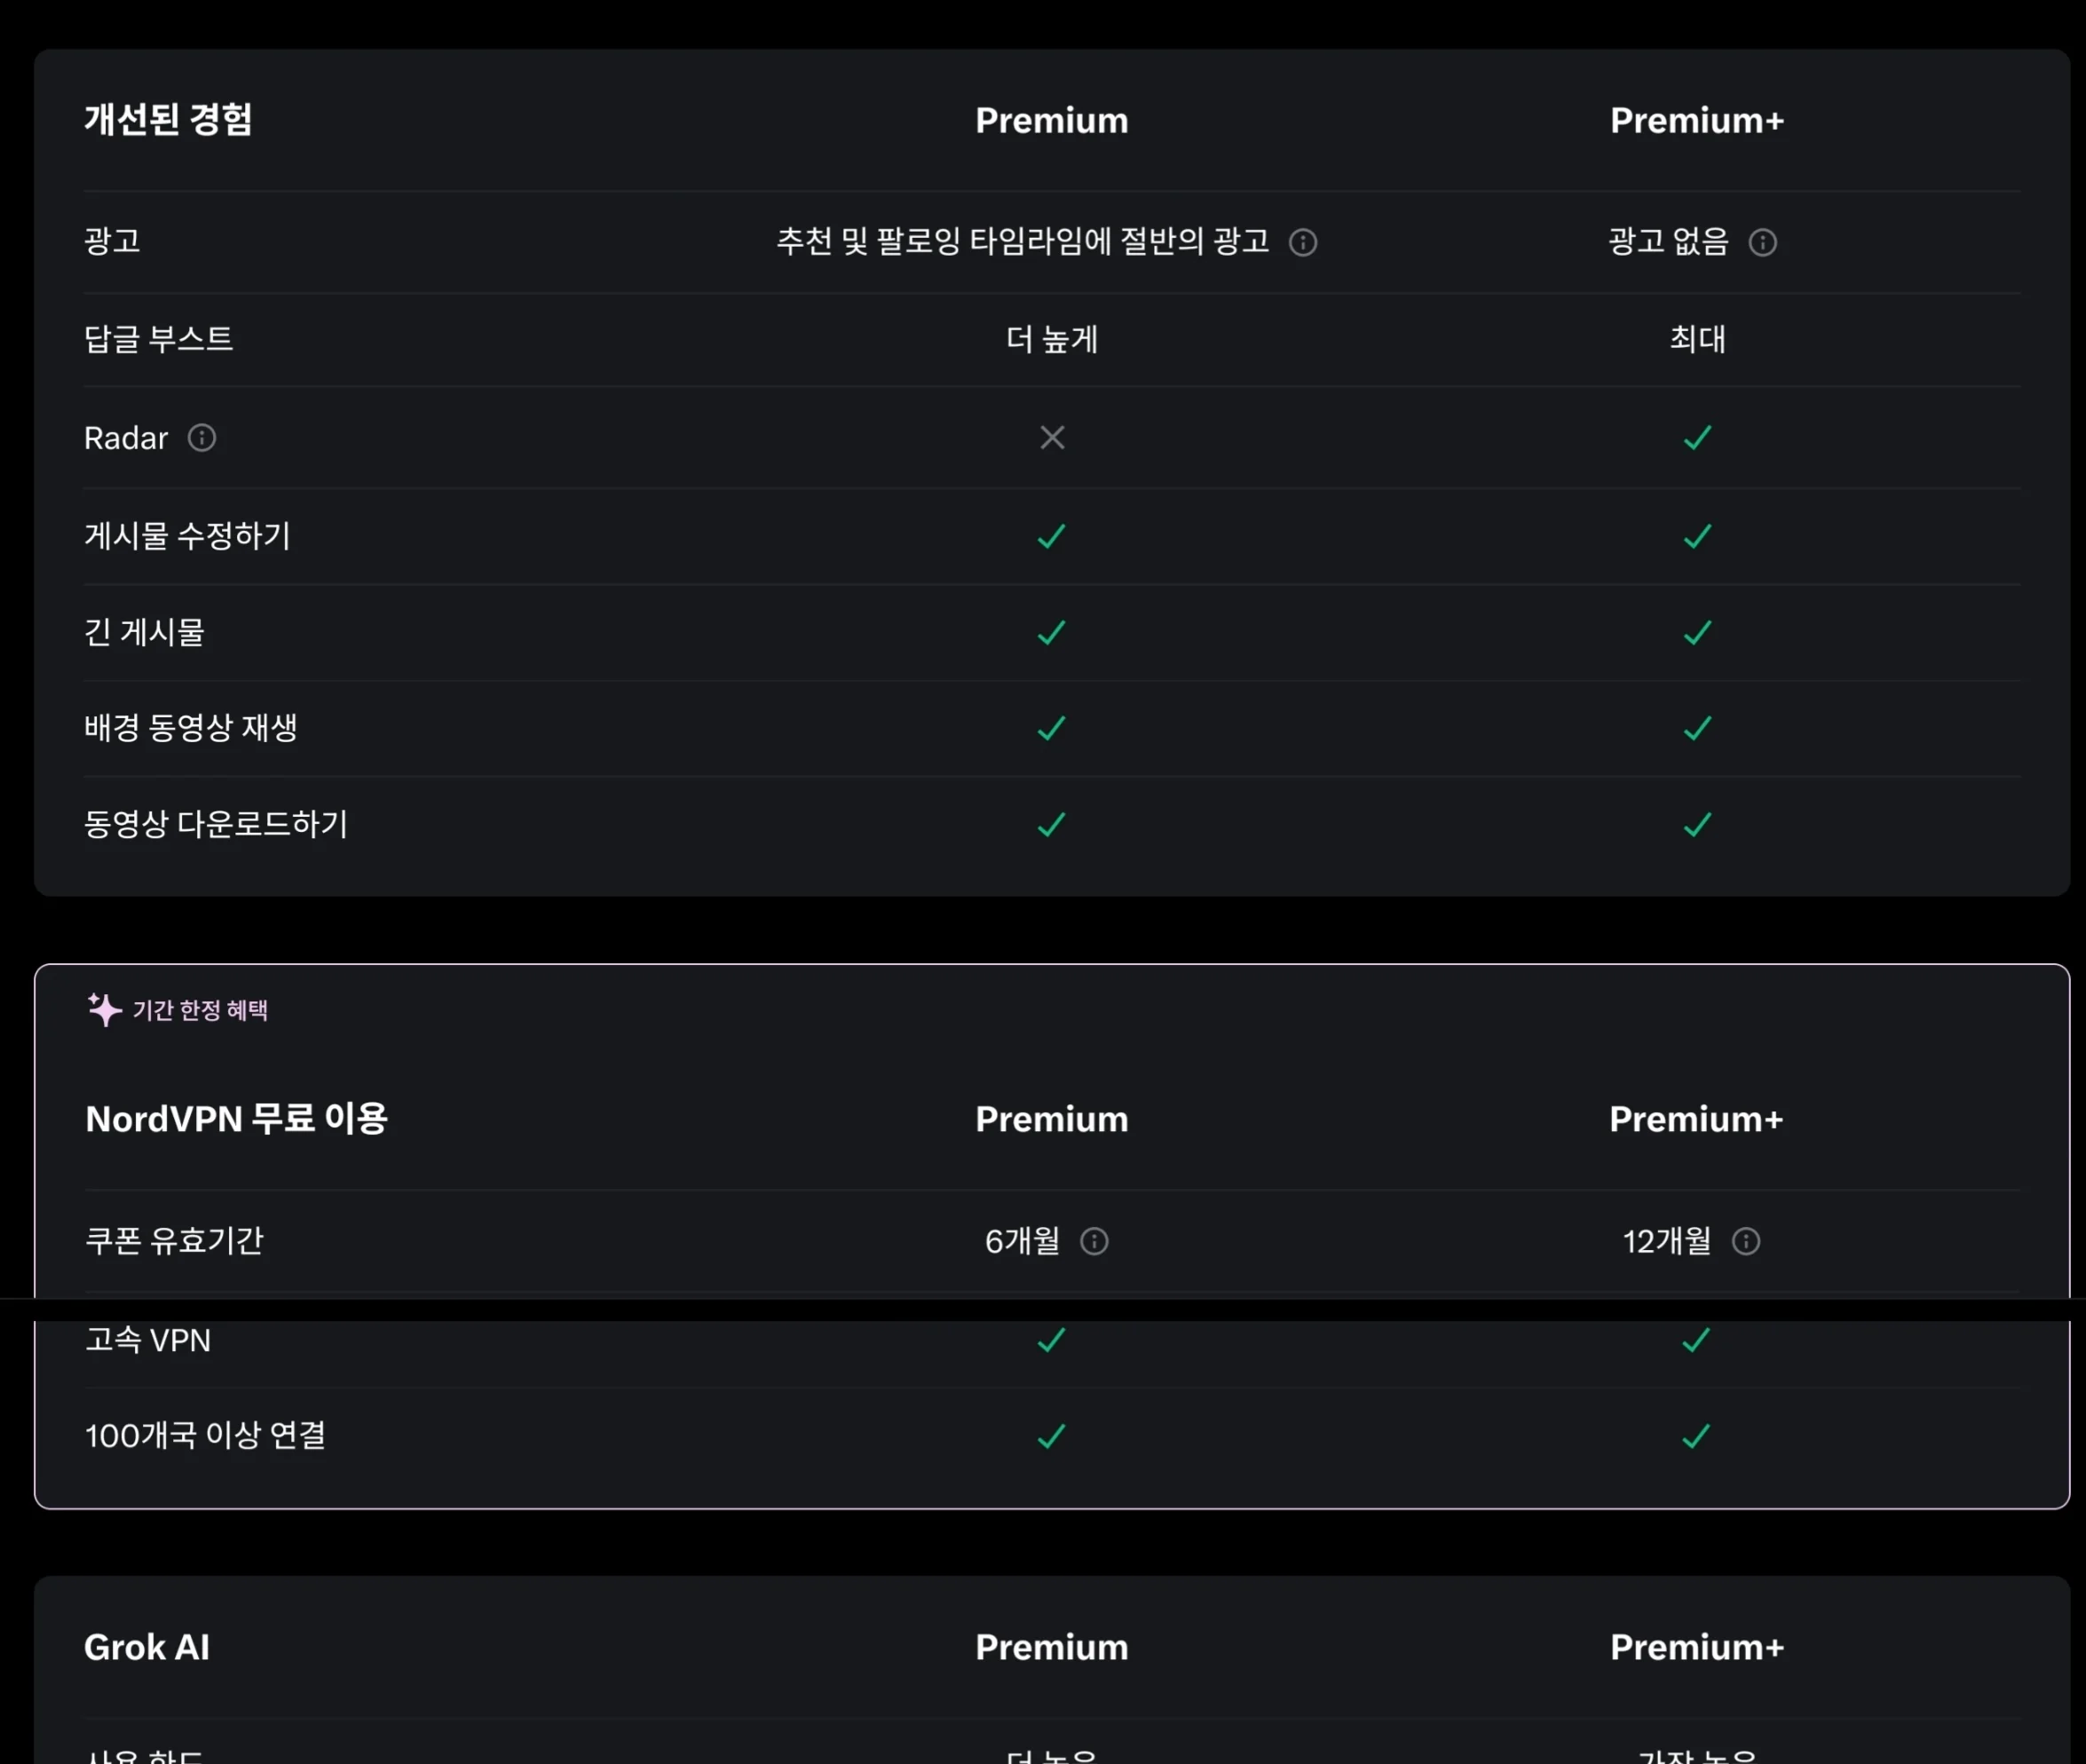Click Premium checkmark for 고속 VPN

coord(1052,1340)
